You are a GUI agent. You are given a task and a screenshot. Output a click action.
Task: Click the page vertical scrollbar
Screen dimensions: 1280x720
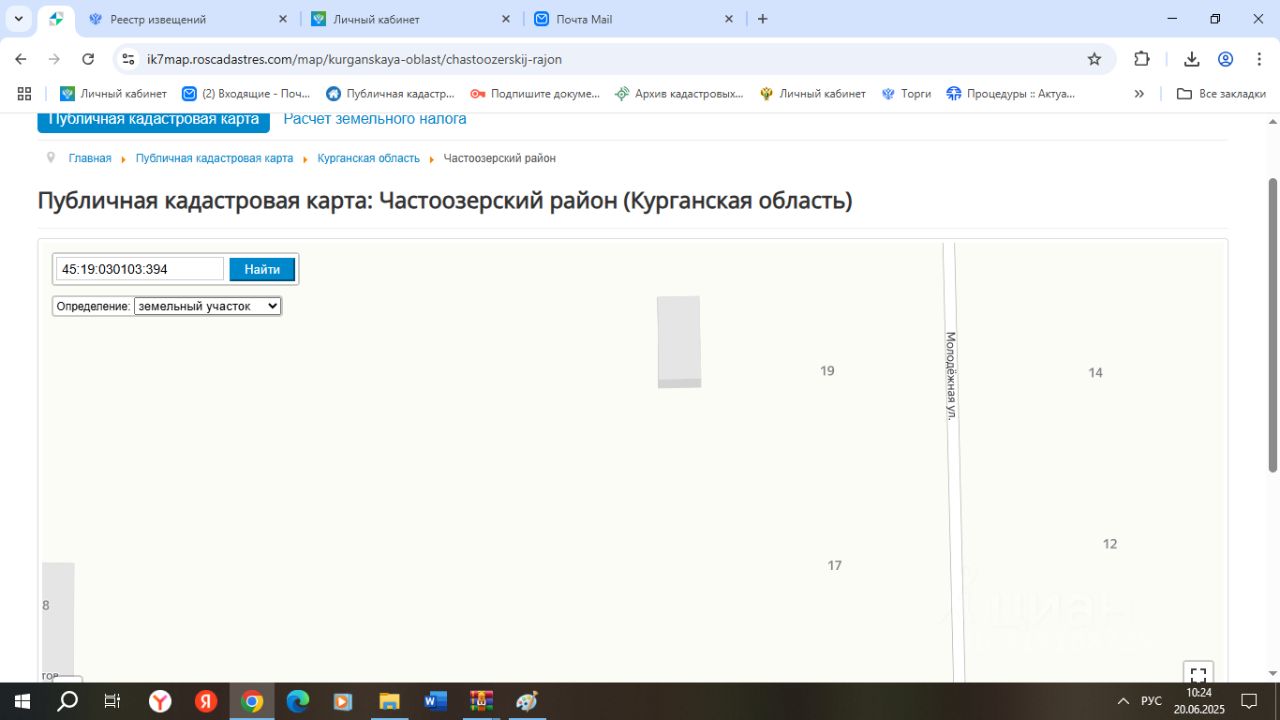[x=1272, y=325]
